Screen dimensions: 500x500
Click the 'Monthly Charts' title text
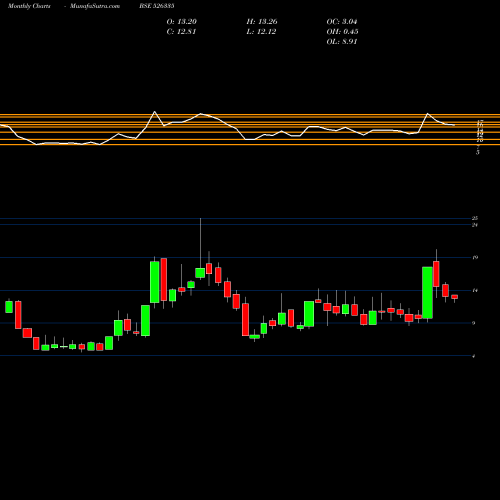click(29, 6)
